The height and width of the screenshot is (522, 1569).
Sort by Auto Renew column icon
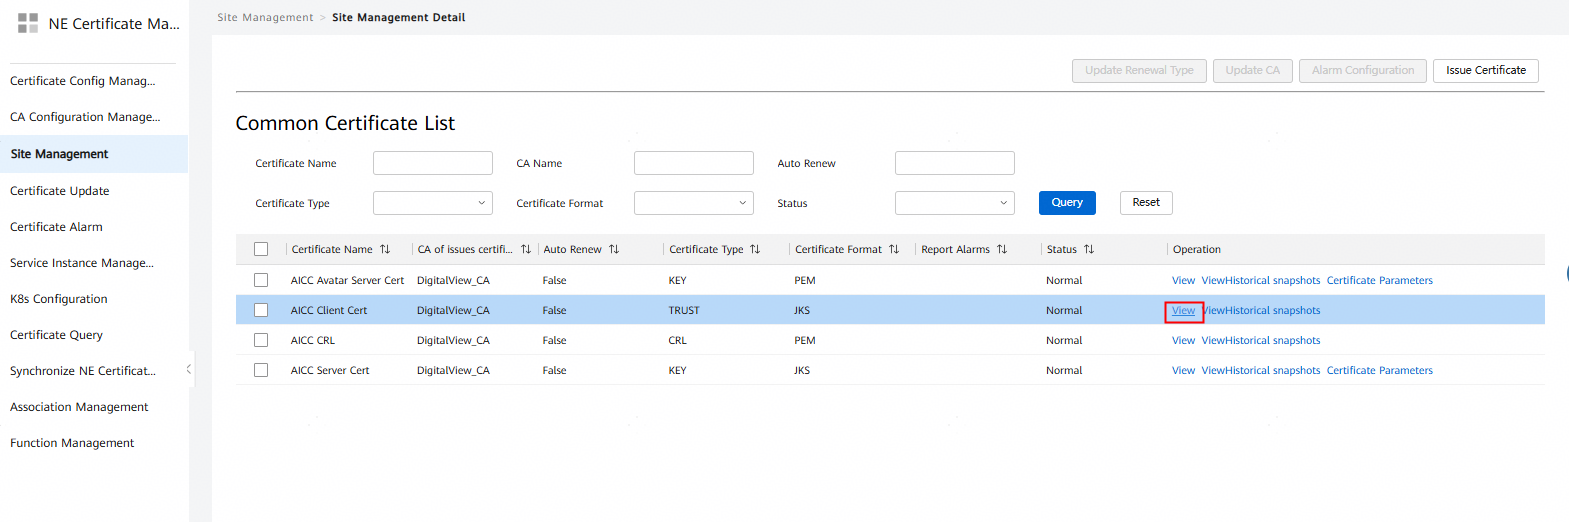pos(614,249)
